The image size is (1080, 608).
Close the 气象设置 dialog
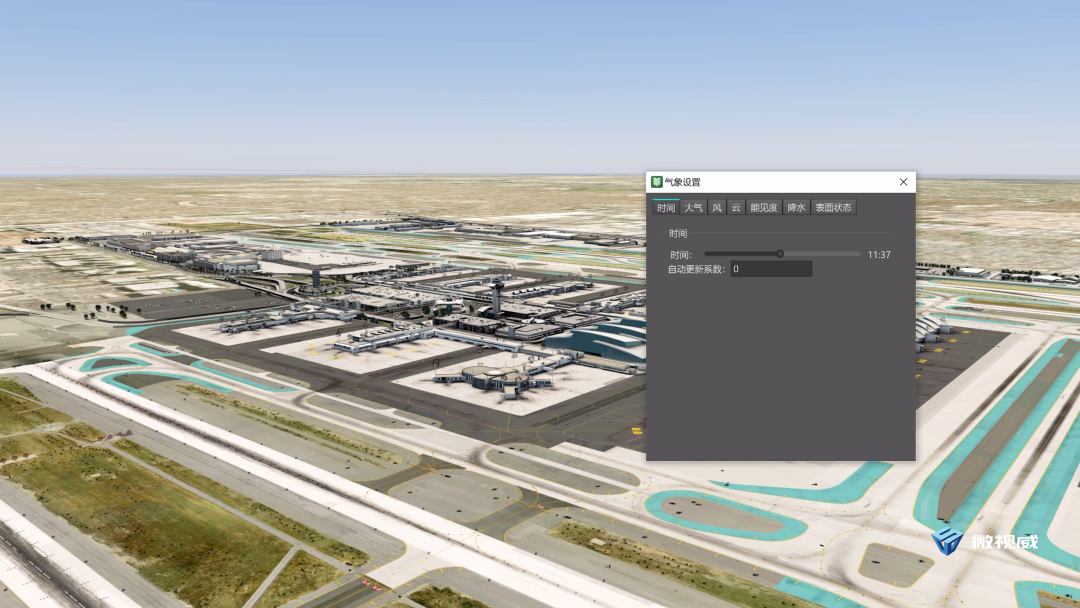[903, 182]
